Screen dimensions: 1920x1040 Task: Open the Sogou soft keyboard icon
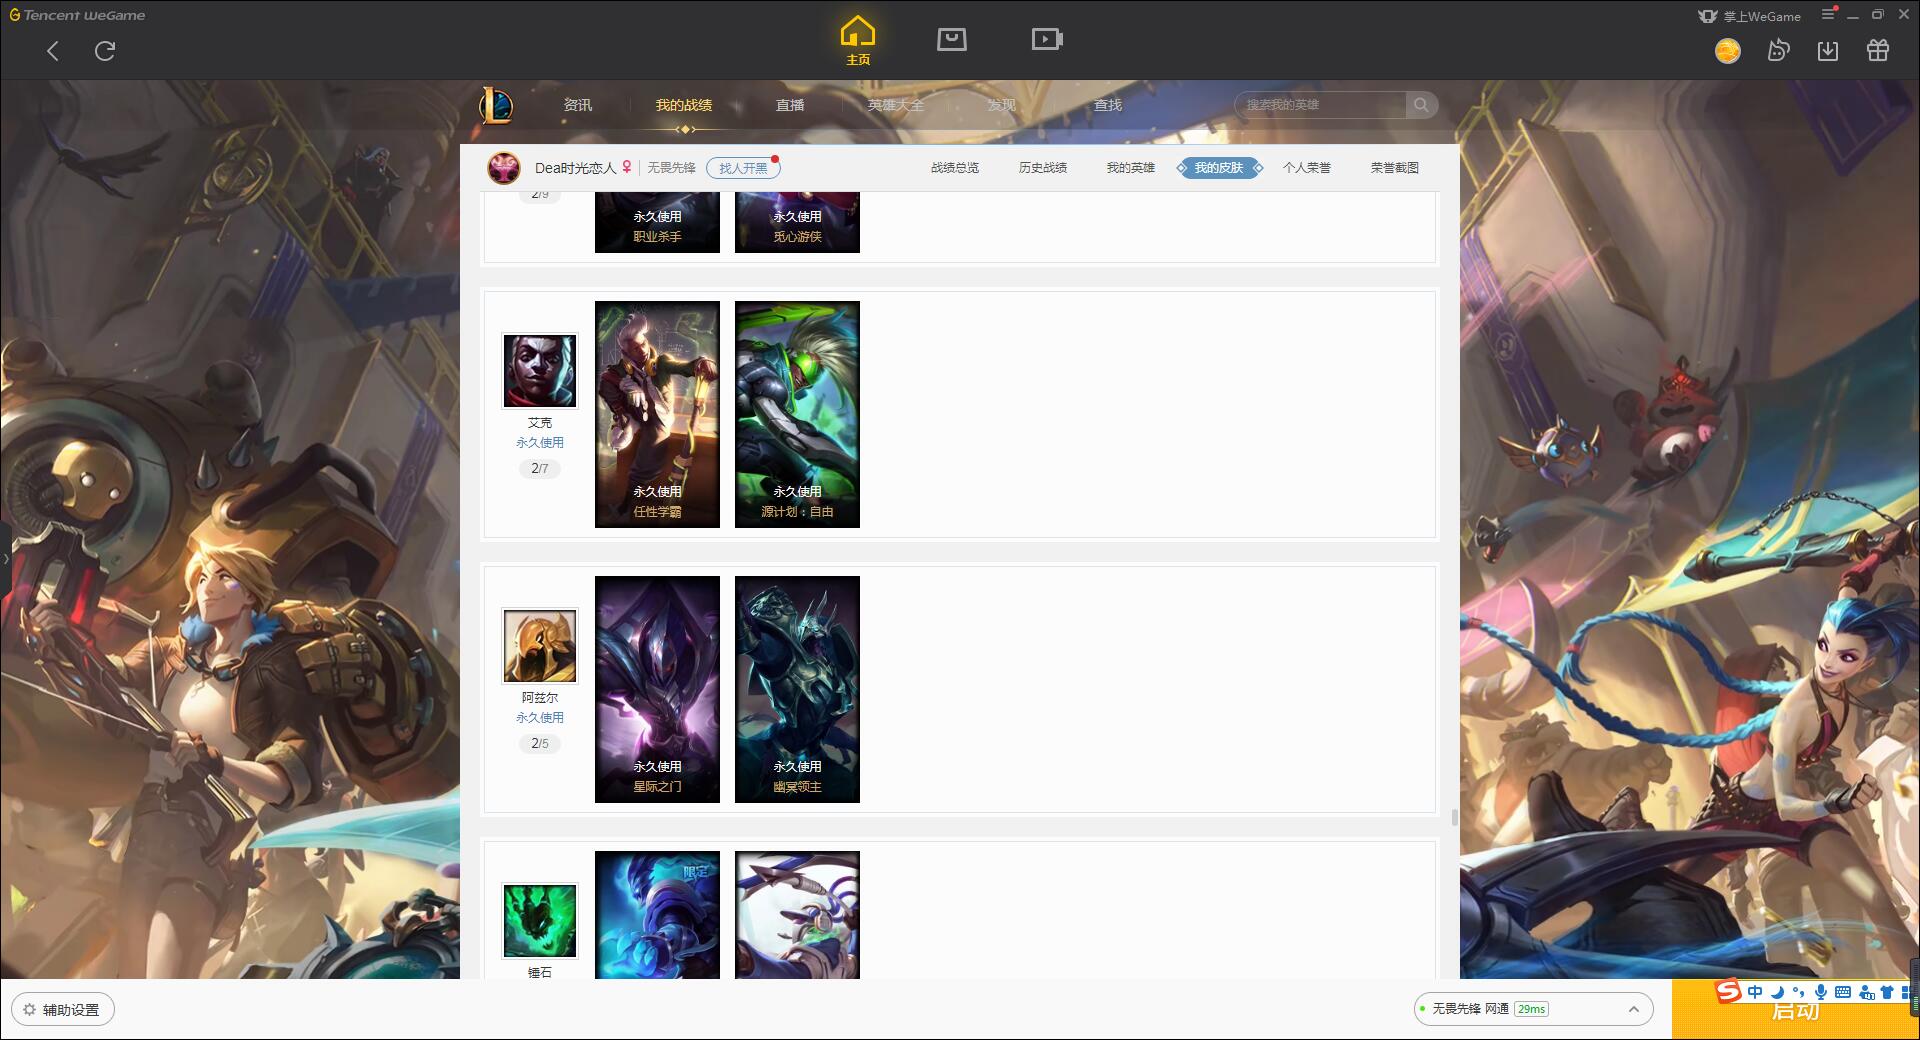(x=1843, y=992)
